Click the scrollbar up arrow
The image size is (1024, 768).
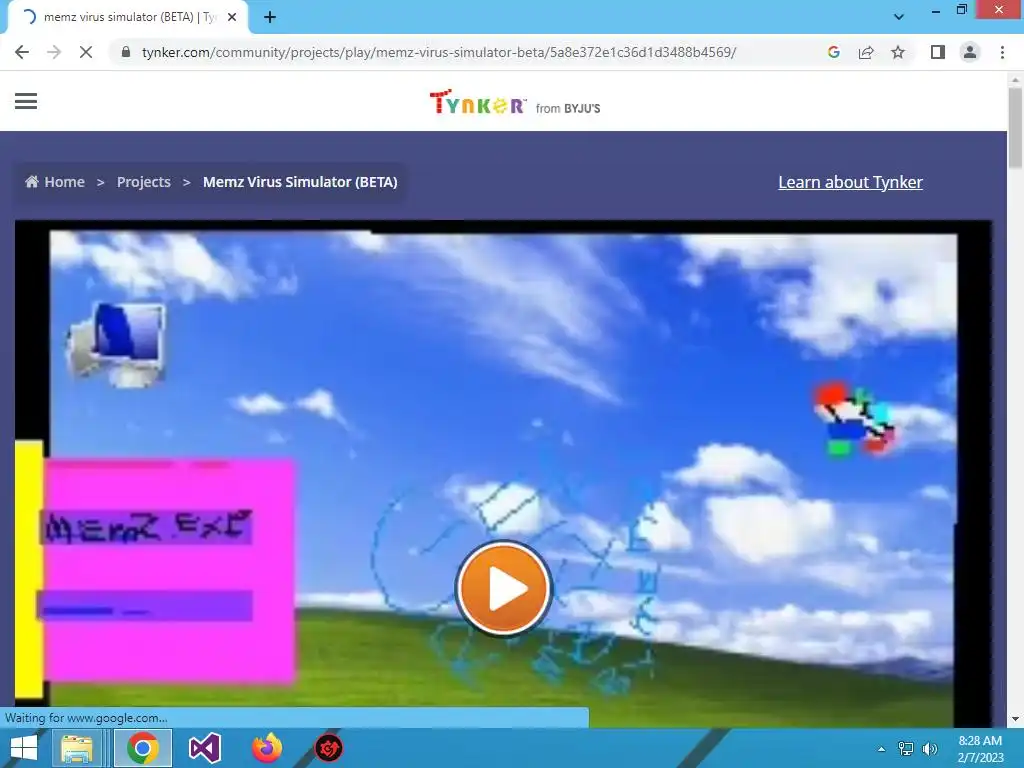[1015, 78]
